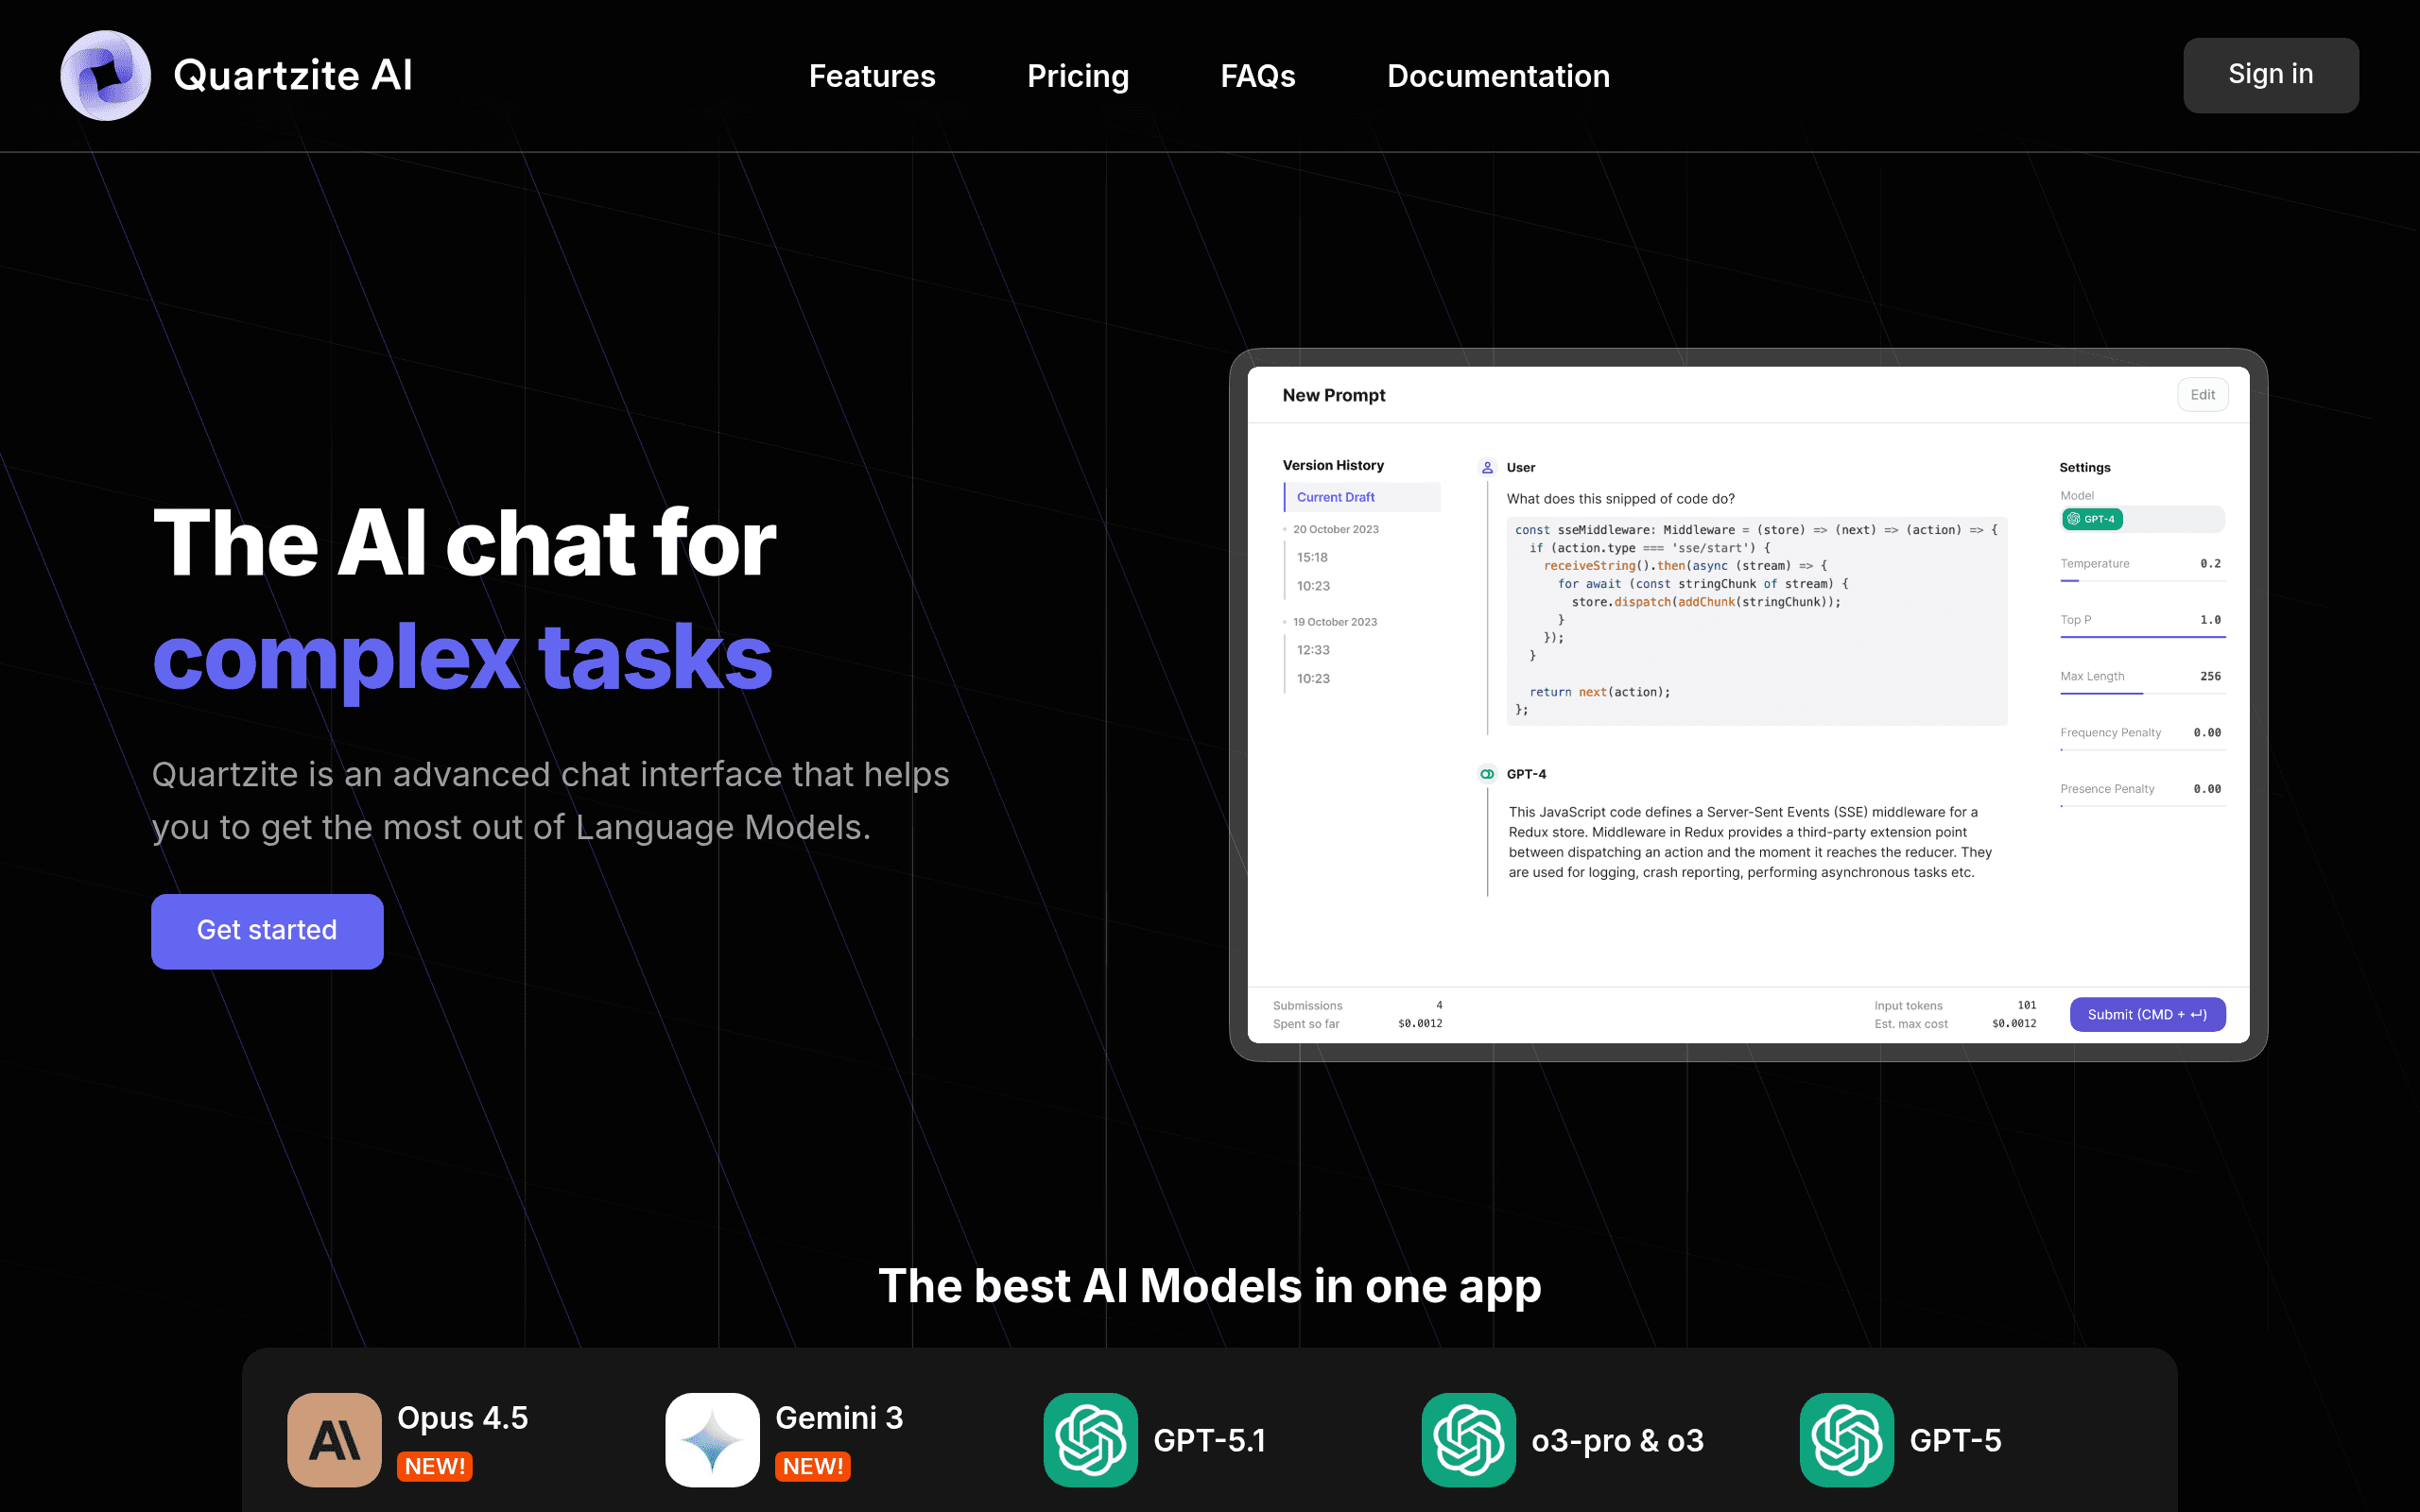This screenshot has height=1512, width=2420.
Task: Click the Sign in button
Action: pyautogui.click(x=2270, y=75)
